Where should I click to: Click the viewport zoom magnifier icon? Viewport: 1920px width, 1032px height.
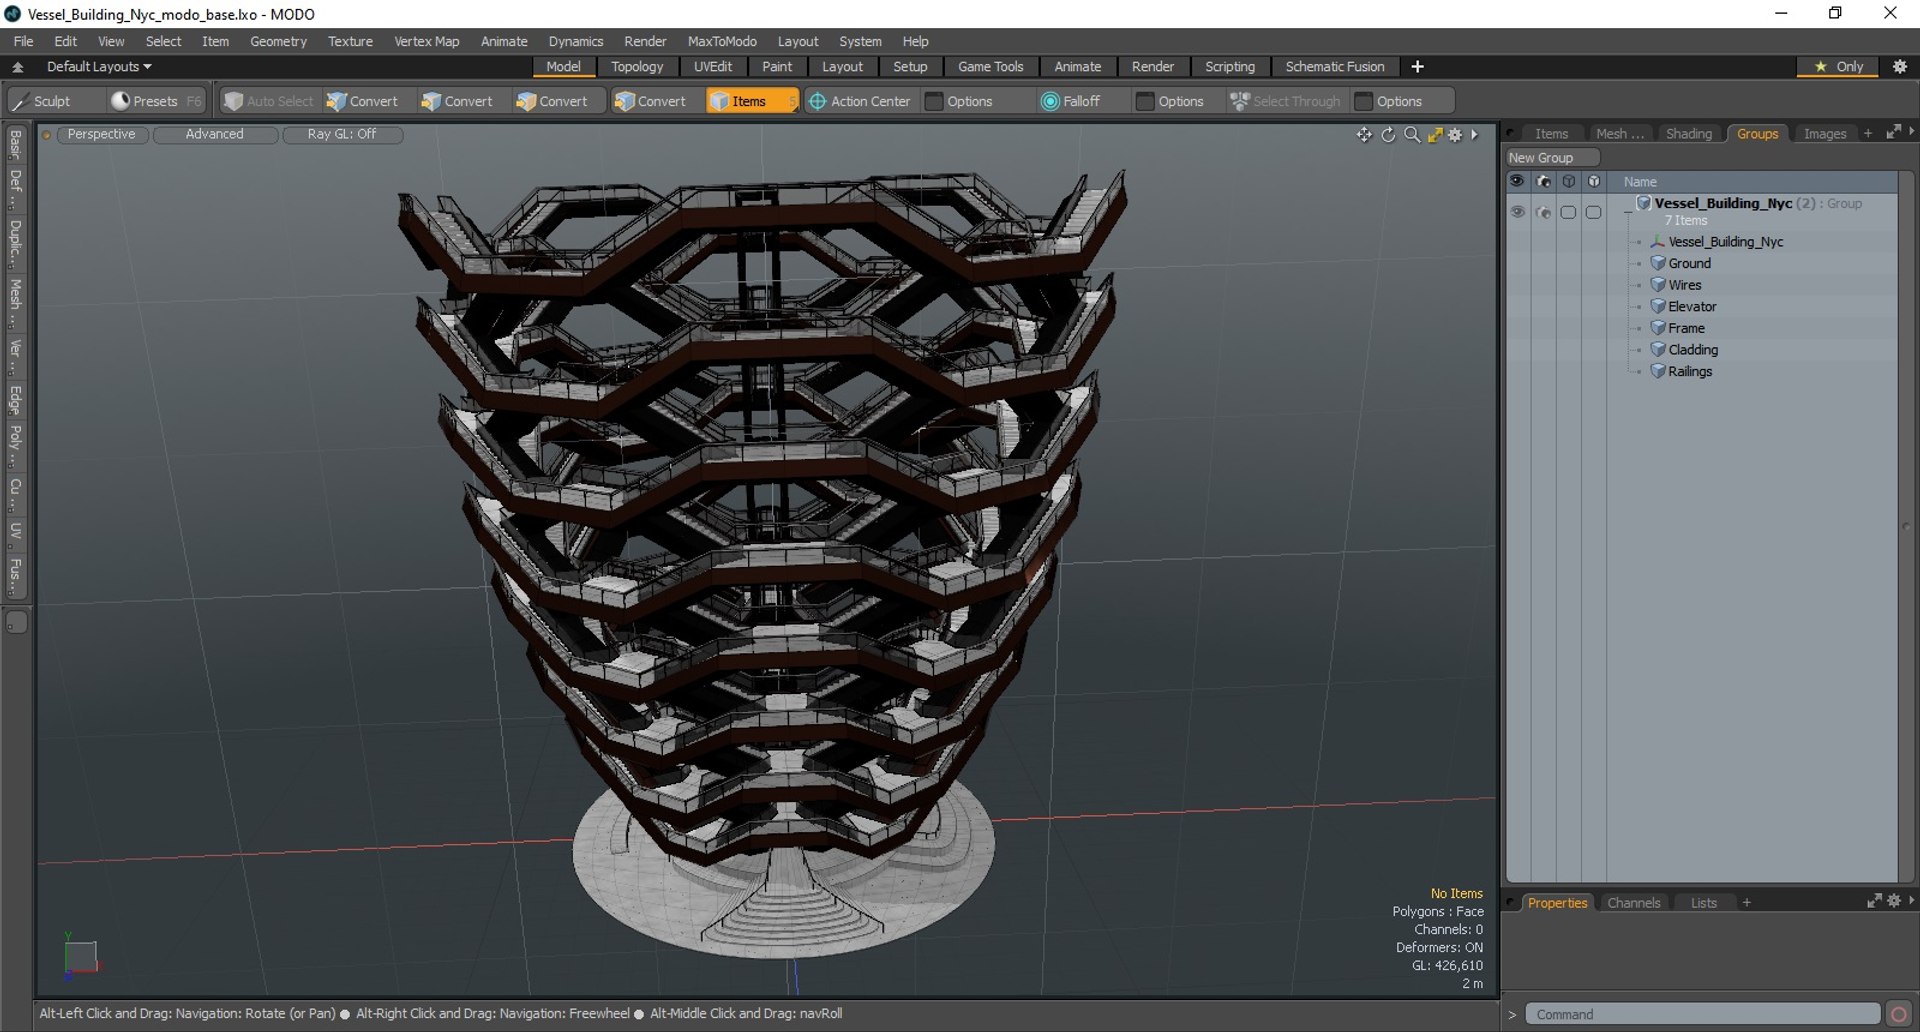(x=1412, y=135)
